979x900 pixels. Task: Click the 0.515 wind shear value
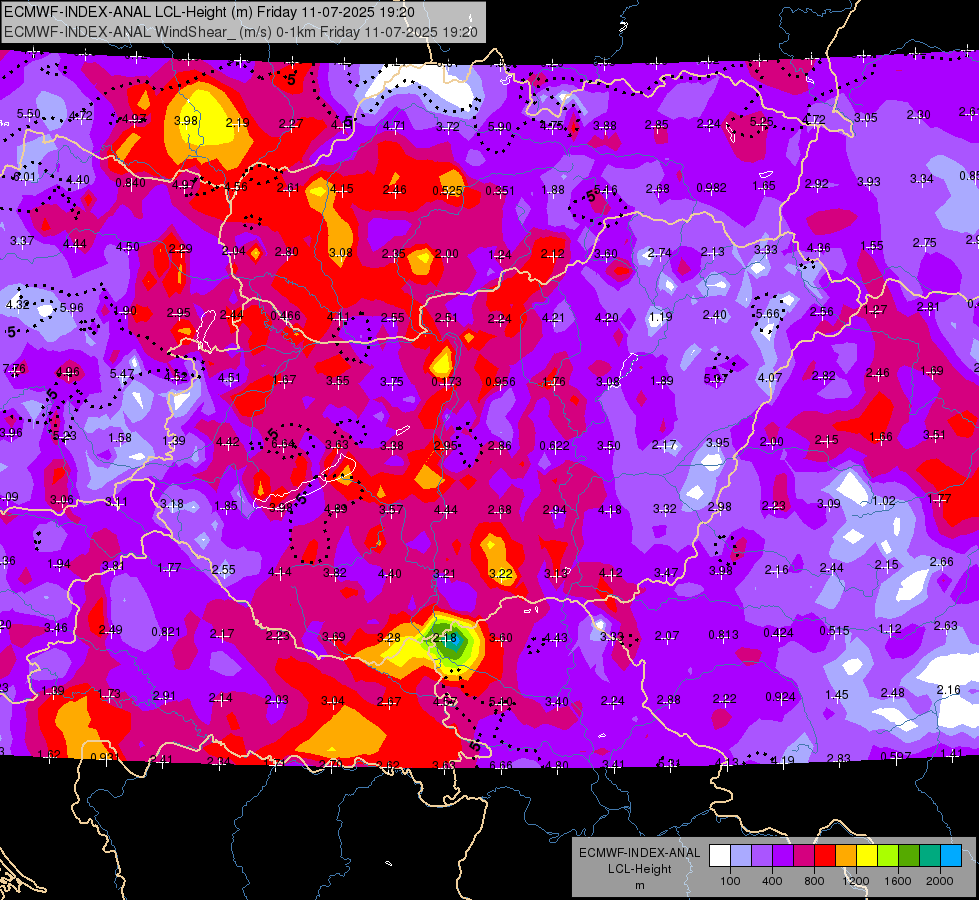(834, 631)
